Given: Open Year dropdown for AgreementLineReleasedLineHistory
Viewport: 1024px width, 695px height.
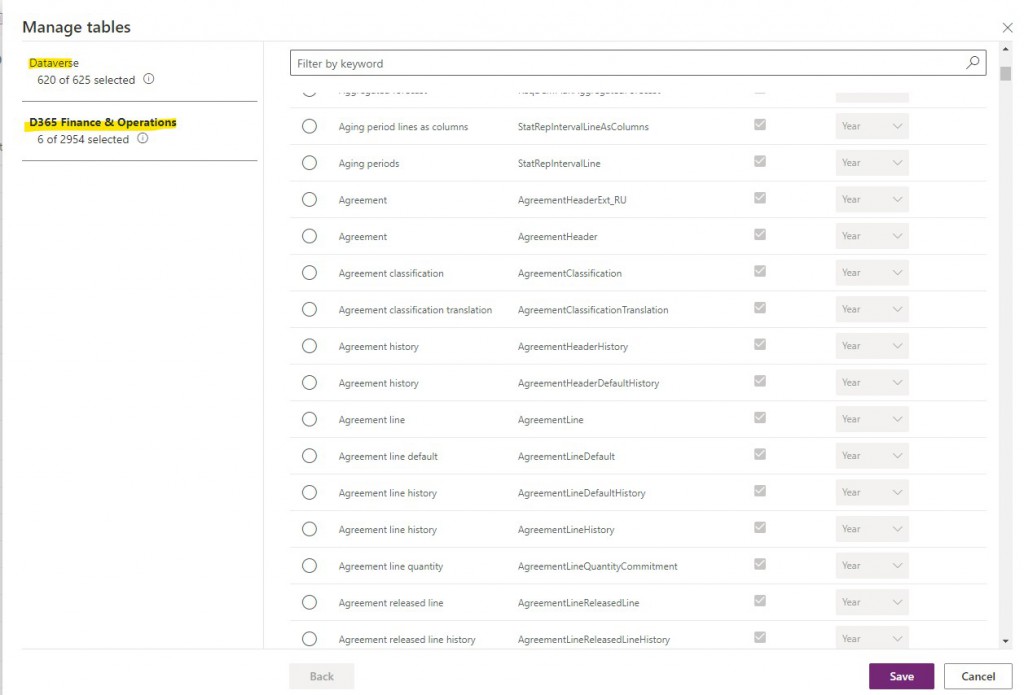Looking at the screenshot, I should click(x=872, y=638).
